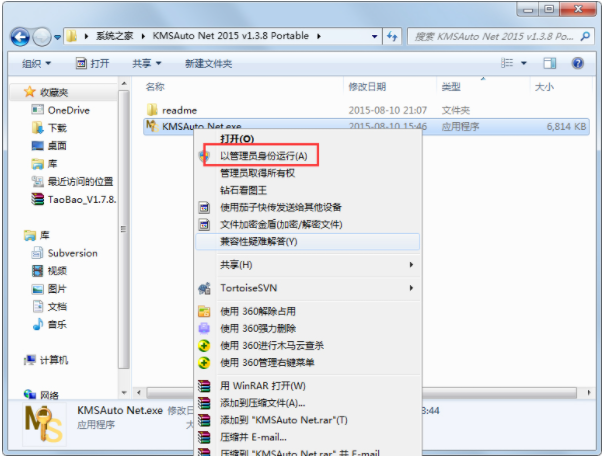606x460 pixels.
Task: Open the 组织 dropdown menu
Action: click(36, 63)
